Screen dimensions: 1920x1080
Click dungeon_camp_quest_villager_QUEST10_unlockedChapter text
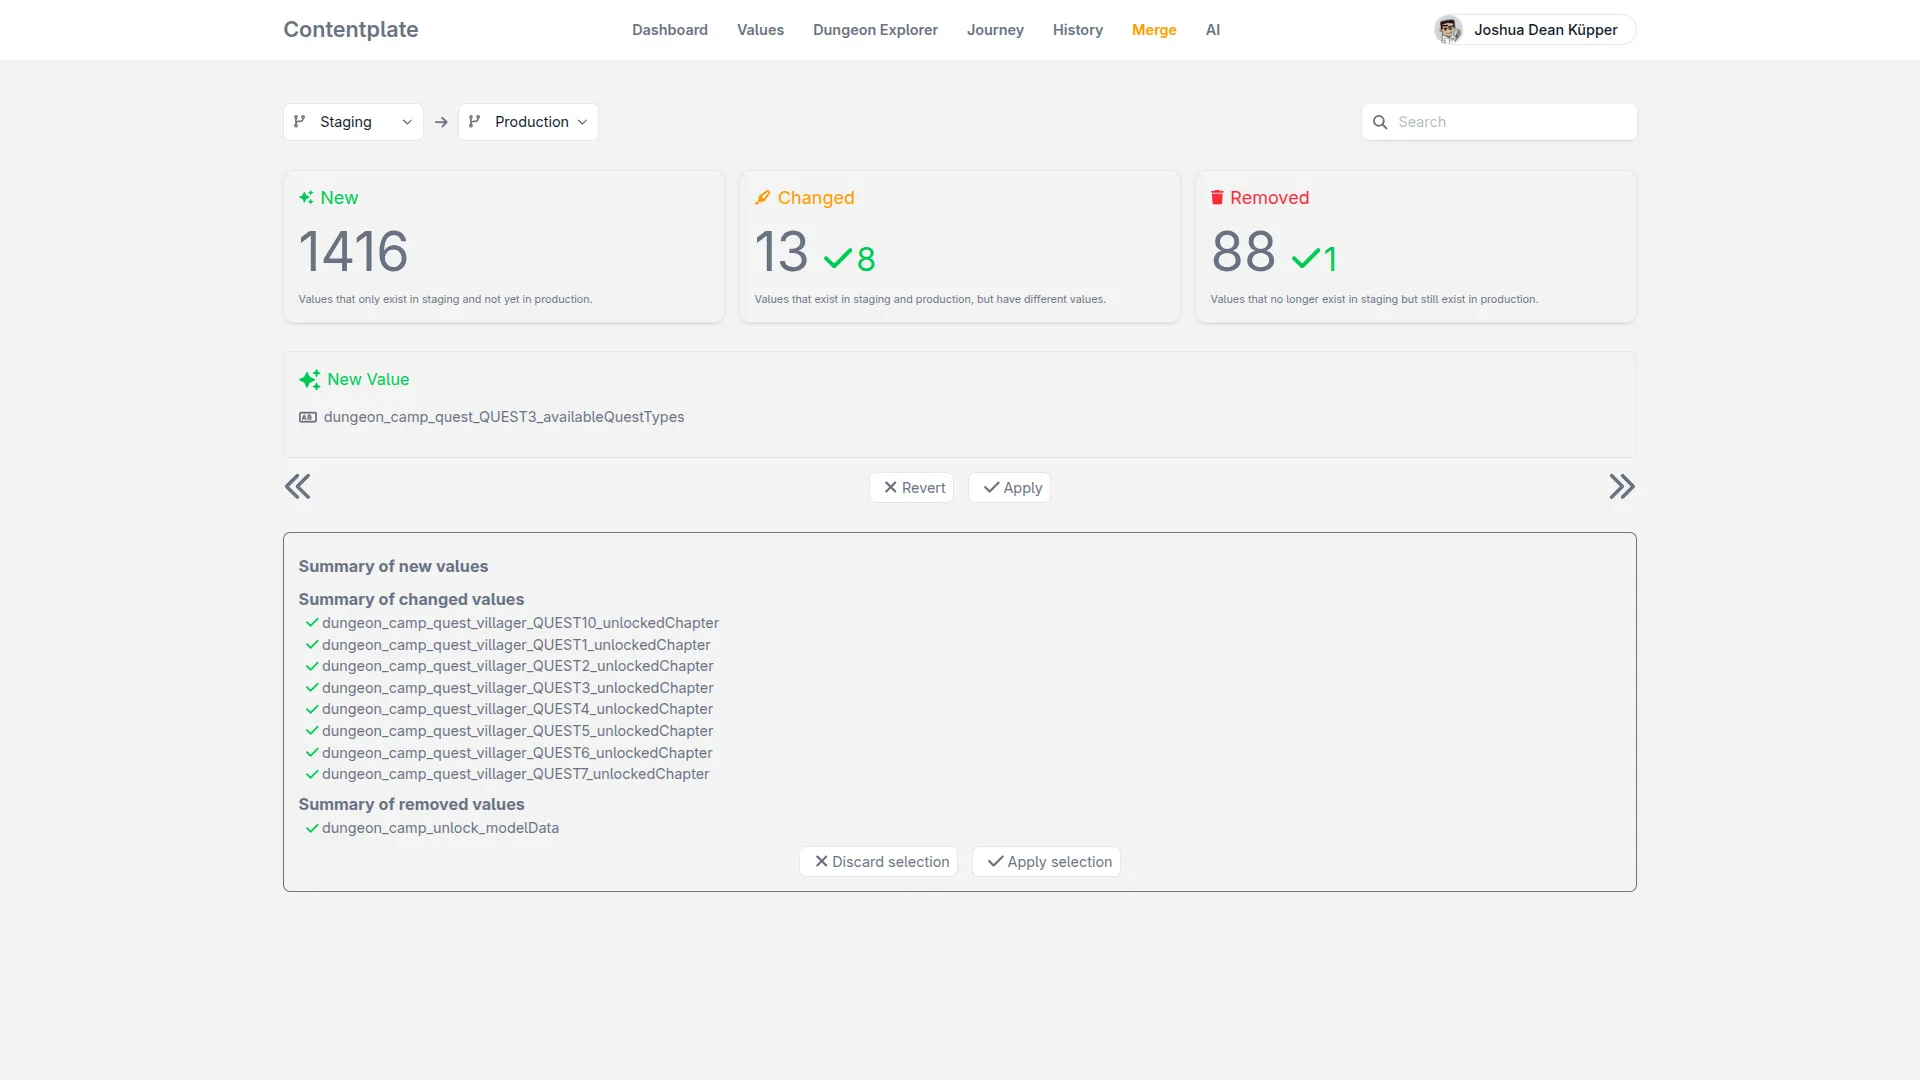tap(520, 623)
